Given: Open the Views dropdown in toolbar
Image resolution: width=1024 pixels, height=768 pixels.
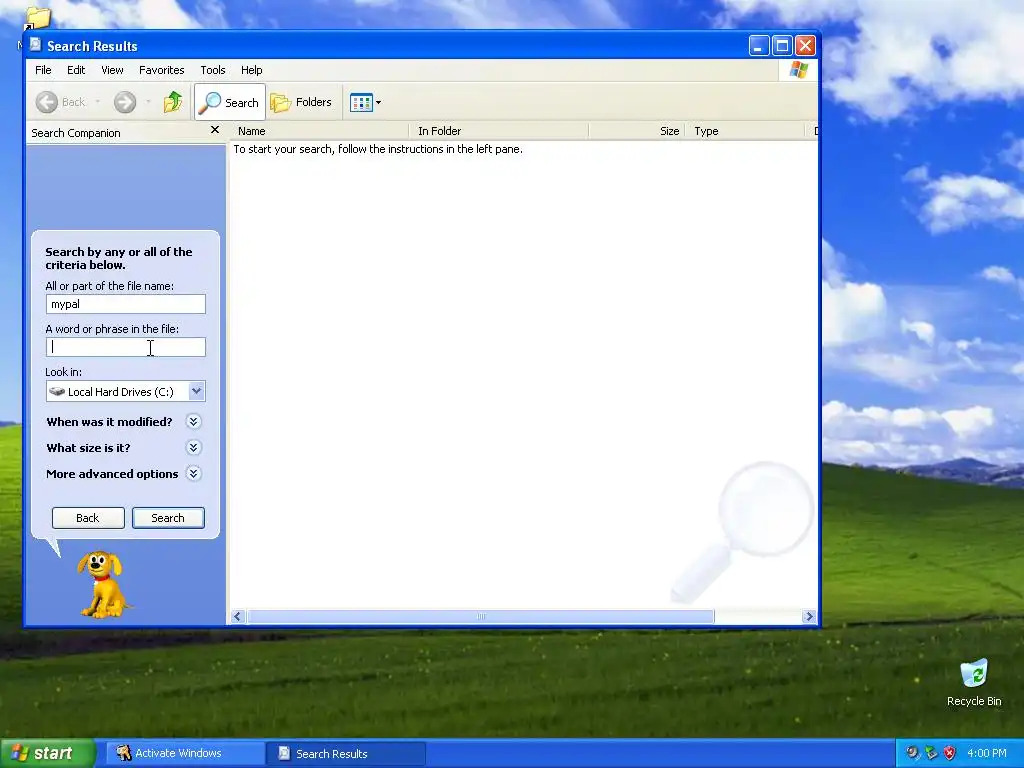Looking at the screenshot, I should pos(365,102).
